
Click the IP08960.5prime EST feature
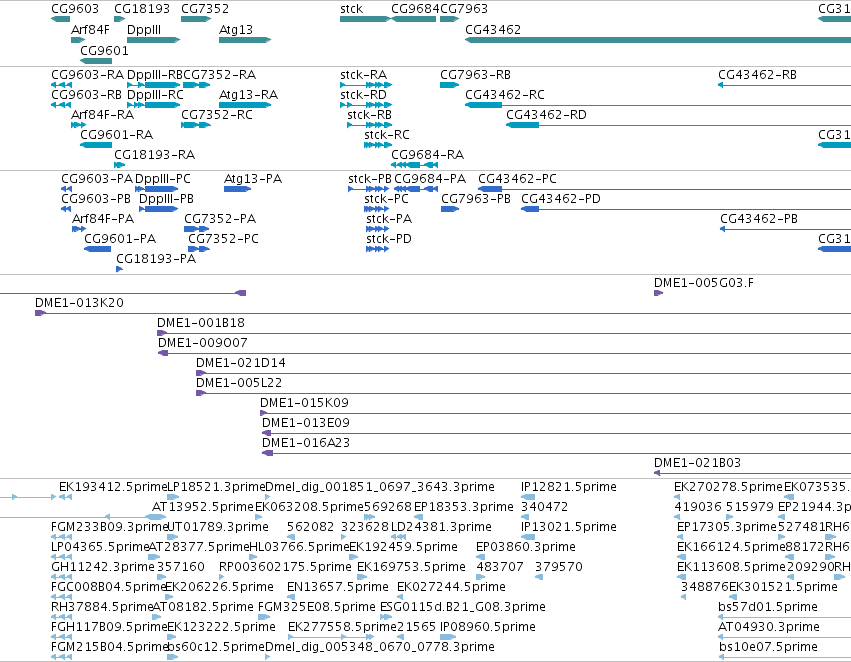click(x=448, y=638)
